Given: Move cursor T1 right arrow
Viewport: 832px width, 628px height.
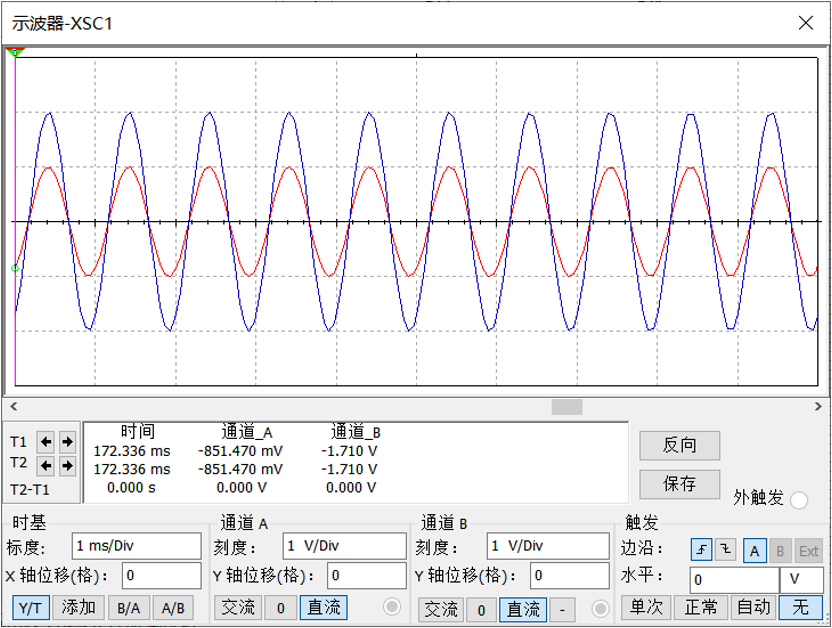Looking at the screenshot, I should point(67,442).
